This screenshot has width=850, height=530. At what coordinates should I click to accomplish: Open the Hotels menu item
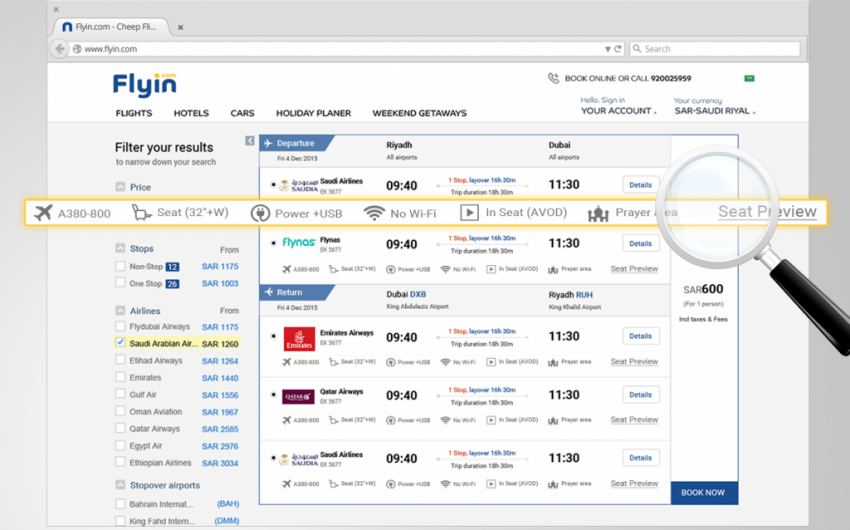[x=191, y=113]
